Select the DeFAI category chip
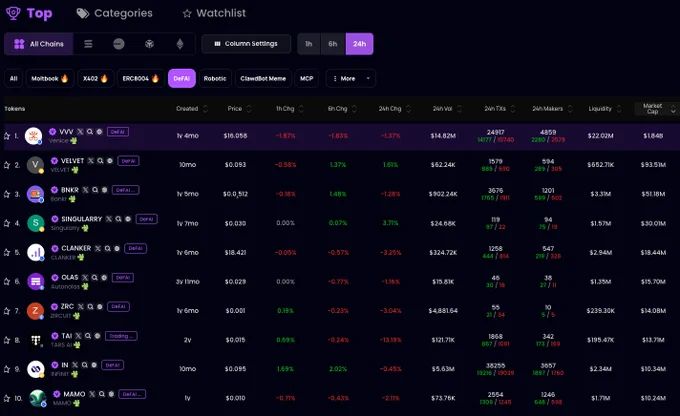This screenshot has height=416, width=680. pyautogui.click(x=182, y=79)
